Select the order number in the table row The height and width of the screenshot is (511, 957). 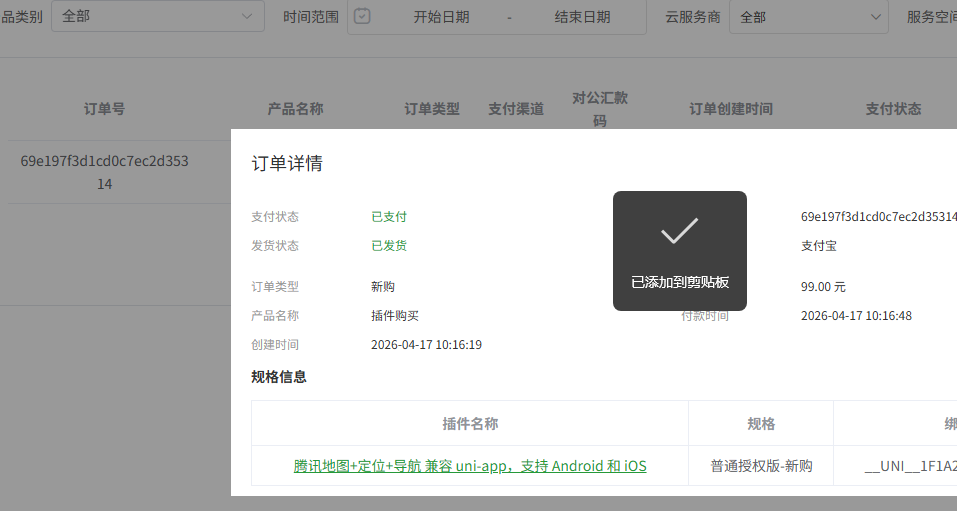[104, 172]
